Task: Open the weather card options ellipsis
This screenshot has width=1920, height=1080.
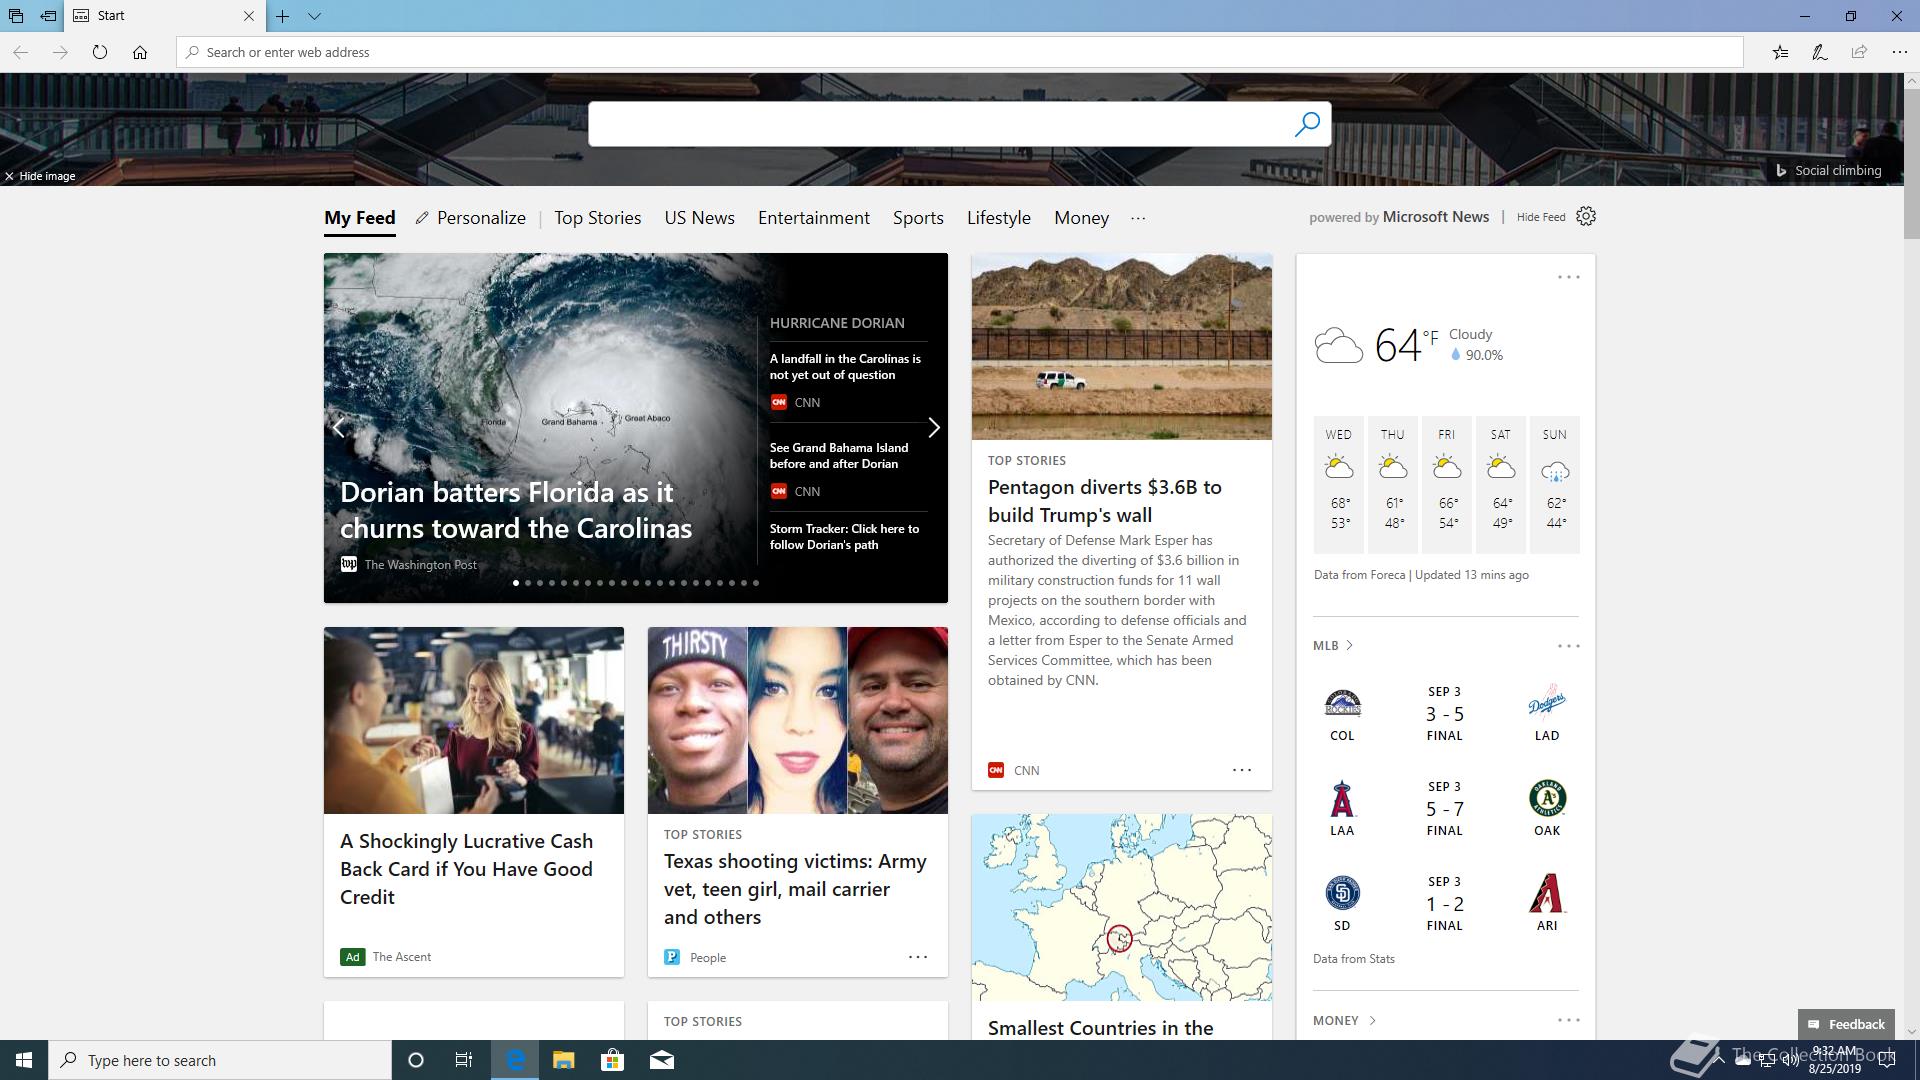Action: pos(1568,277)
